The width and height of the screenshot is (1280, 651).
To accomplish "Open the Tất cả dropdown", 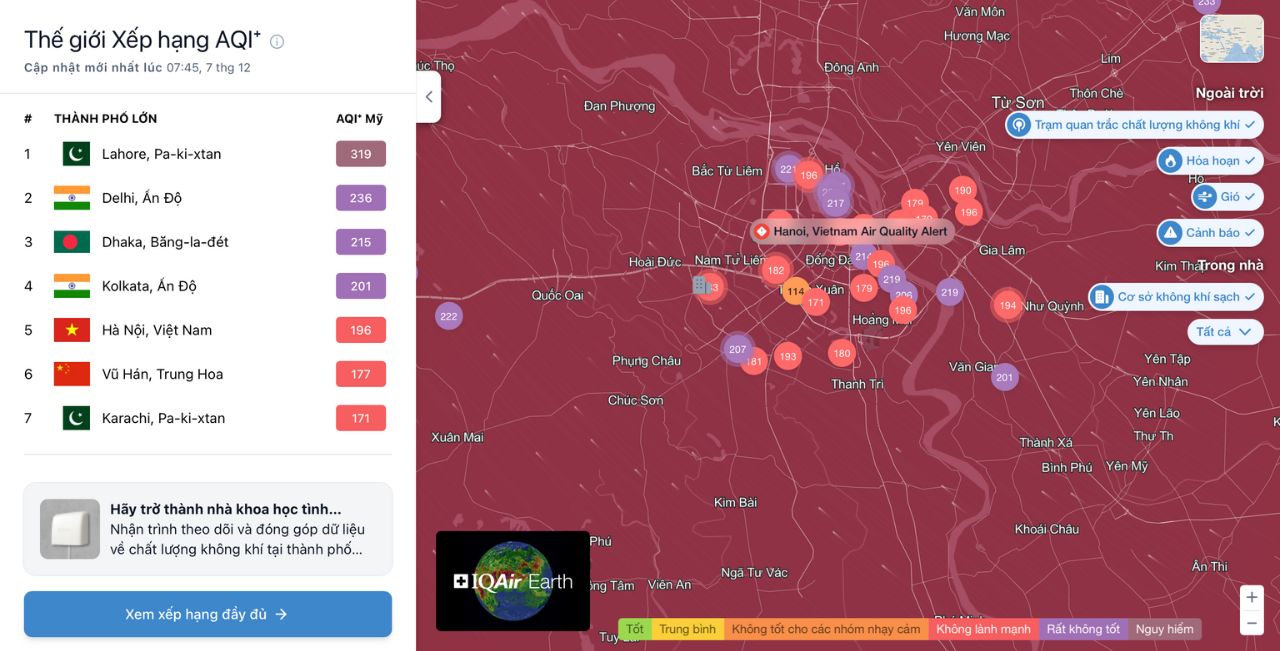I will 1224,332.
